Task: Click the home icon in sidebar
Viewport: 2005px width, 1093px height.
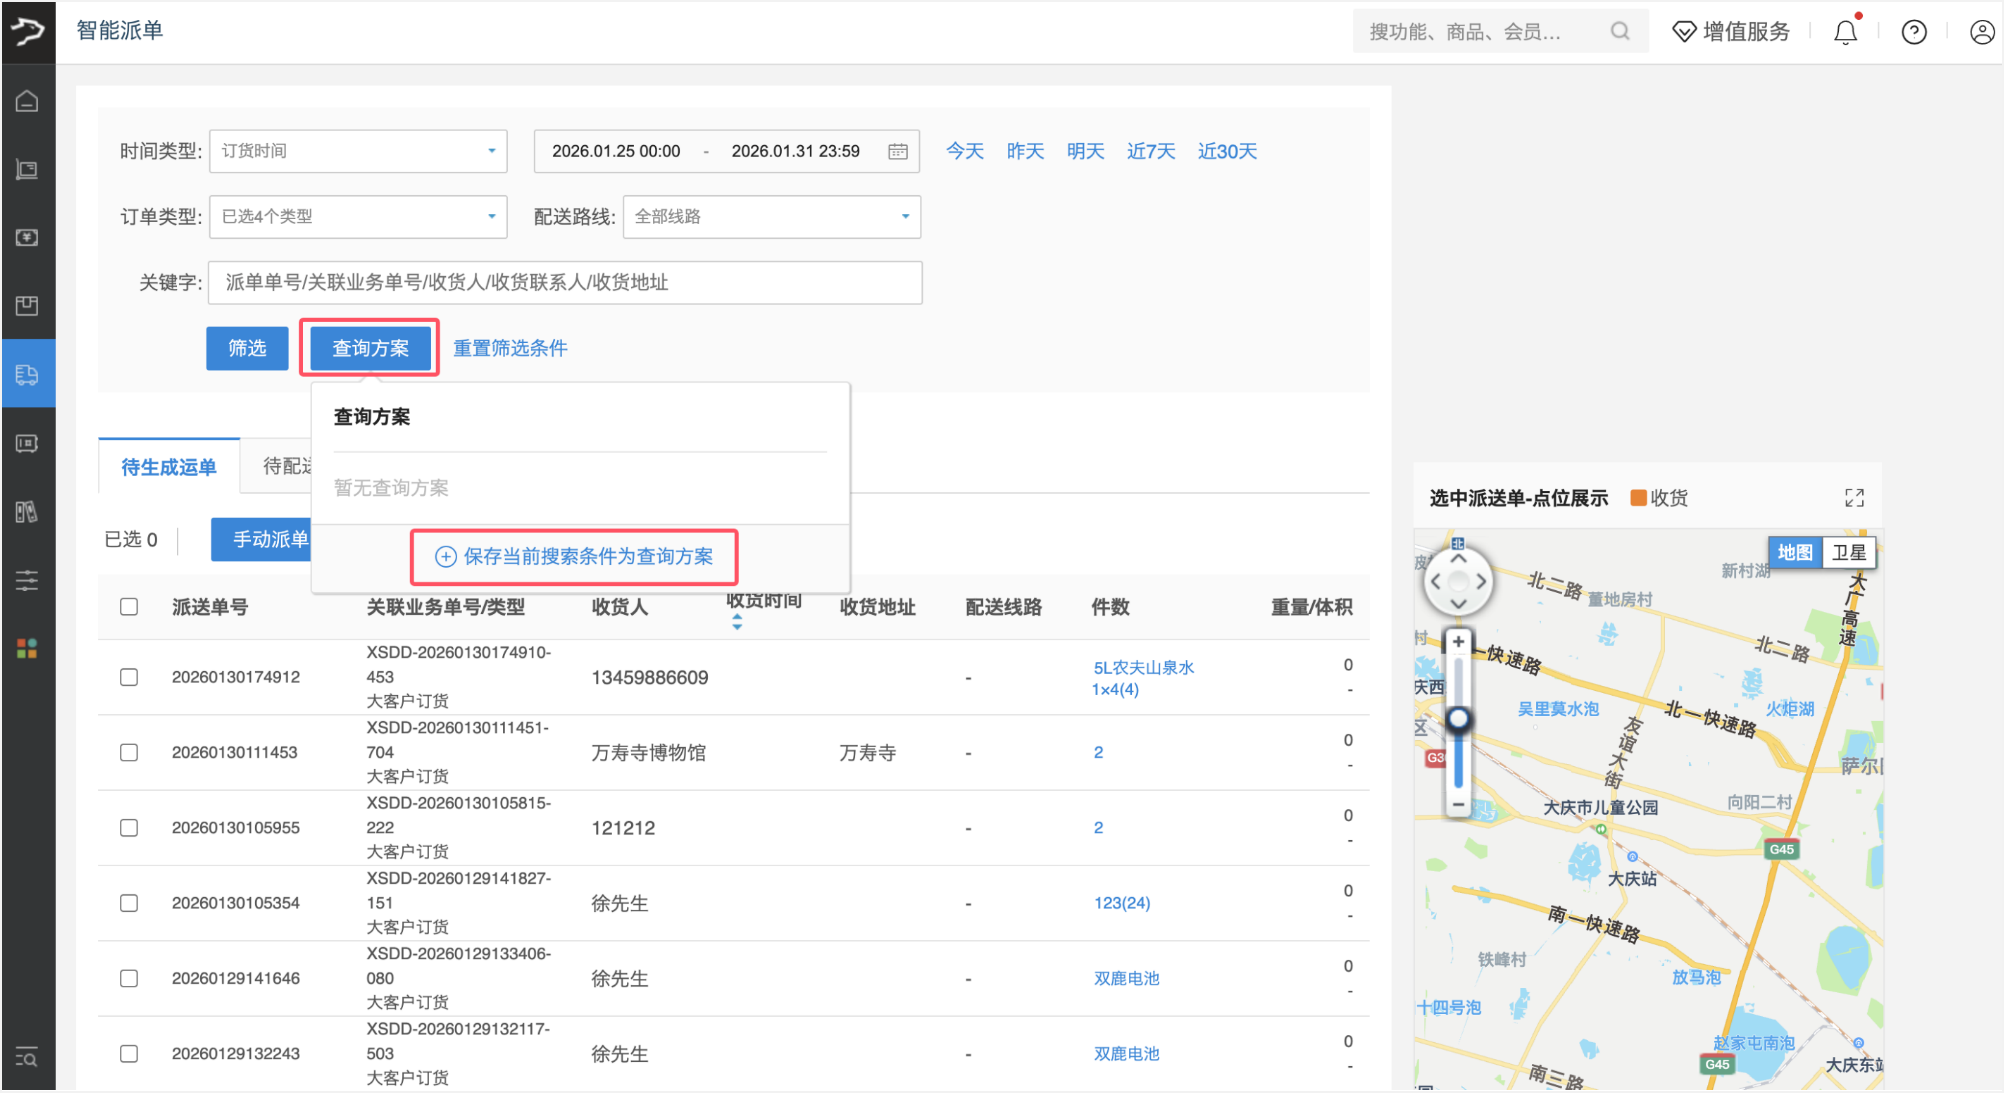Action: [x=27, y=101]
